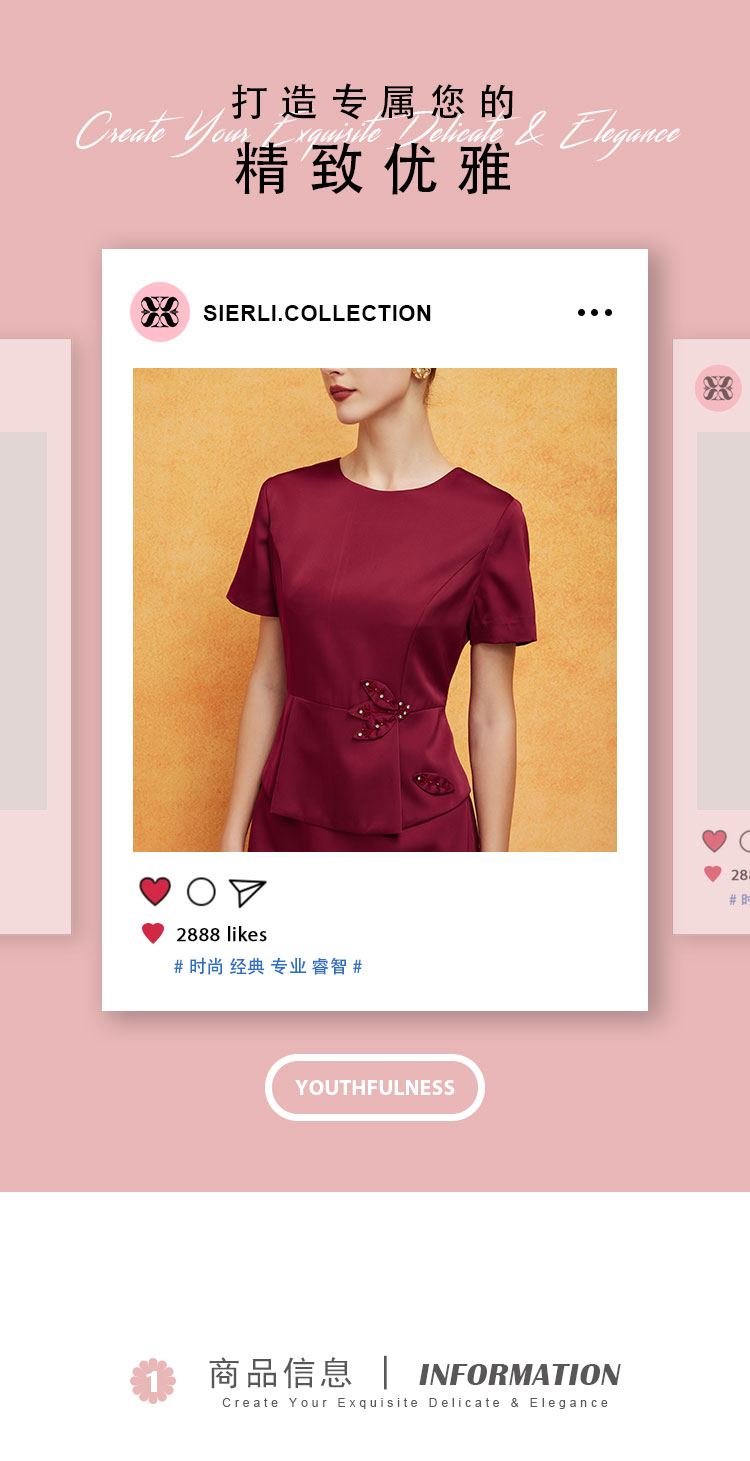The width and height of the screenshot is (750, 1461).
Task: Click the YOUTHFULNESS pill button
Action: click(375, 1087)
